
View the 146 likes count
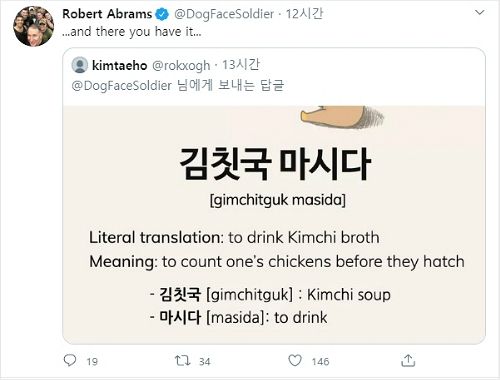(320, 362)
